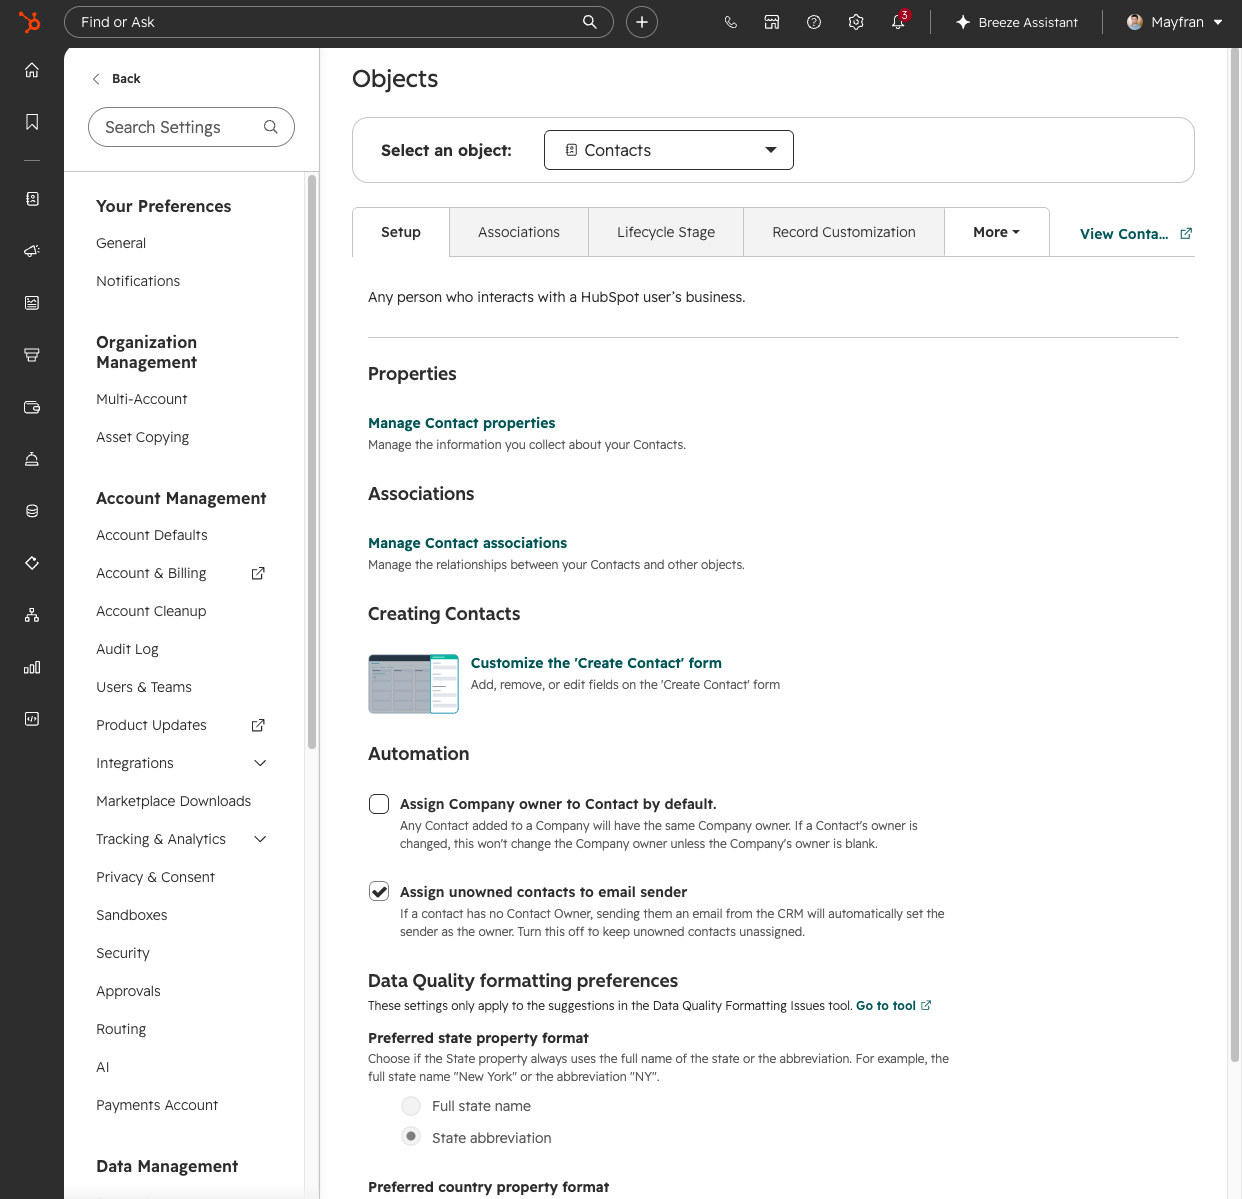
Task: Click the settings sidebar scrollbar
Action: point(312,462)
